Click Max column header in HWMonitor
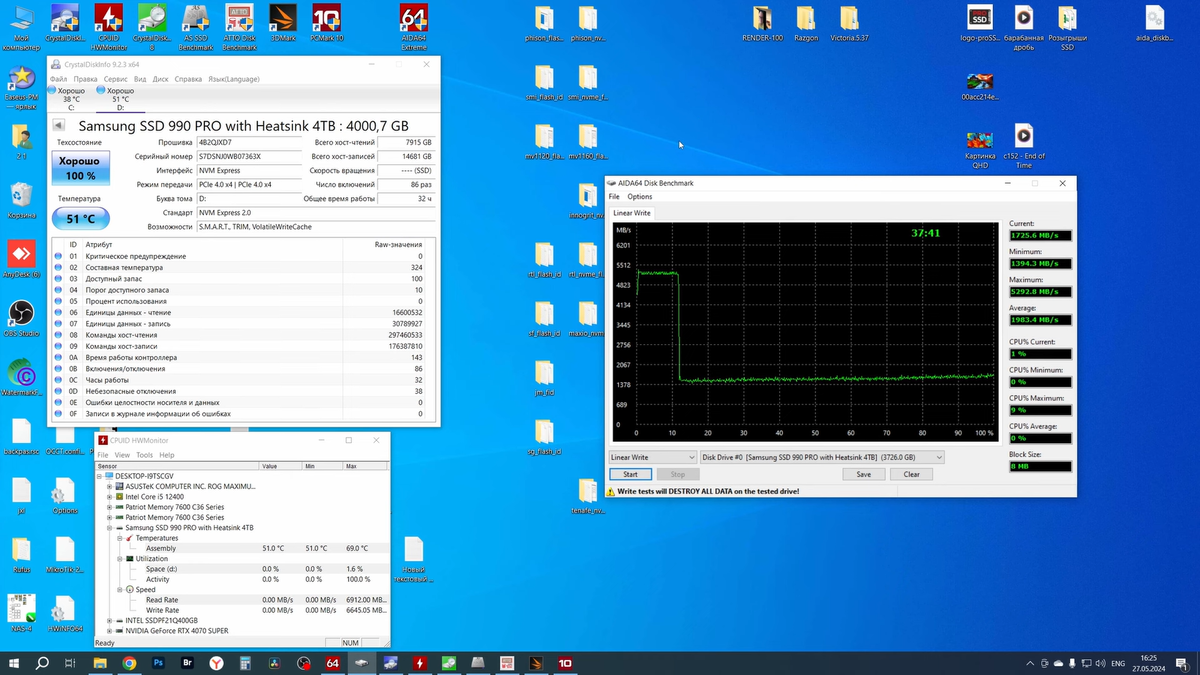 [365, 466]
